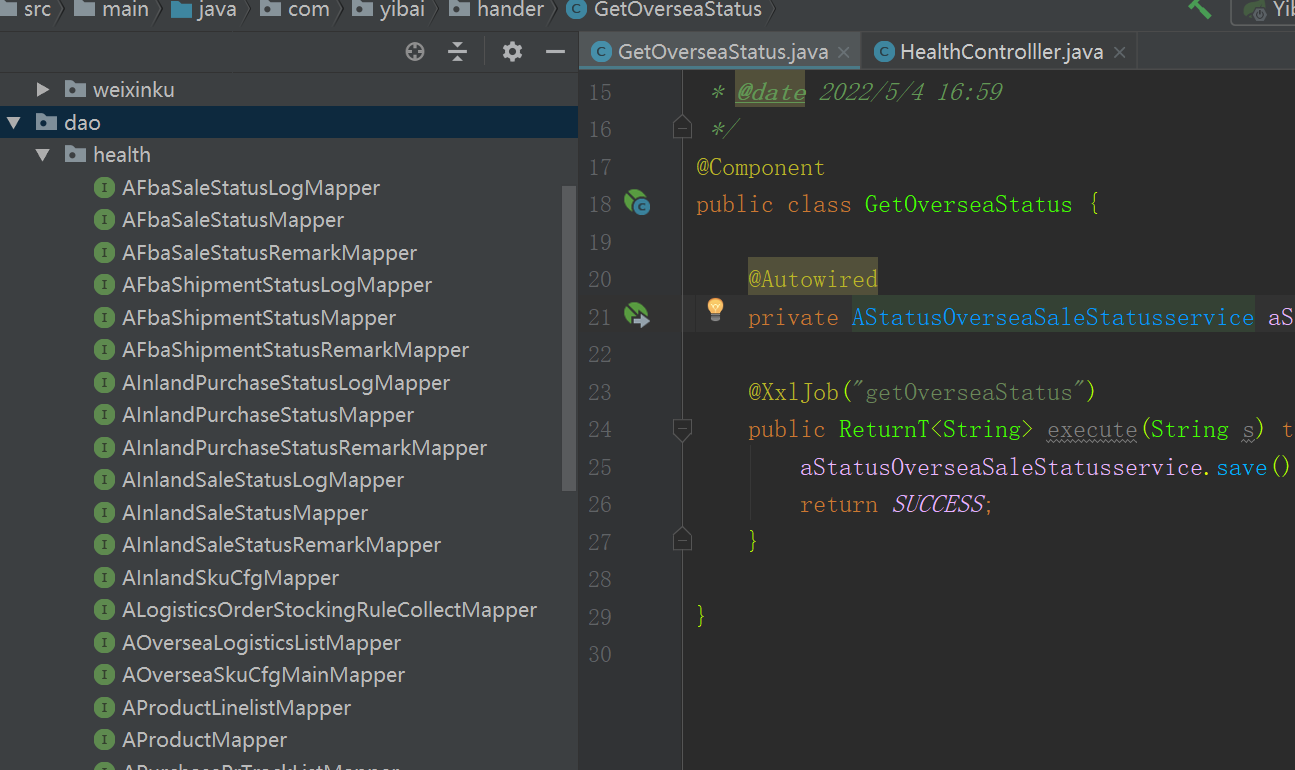
Task: Click AStatusOverseaSaleStatusservice type on line 21
Action: coord(1053,317)
